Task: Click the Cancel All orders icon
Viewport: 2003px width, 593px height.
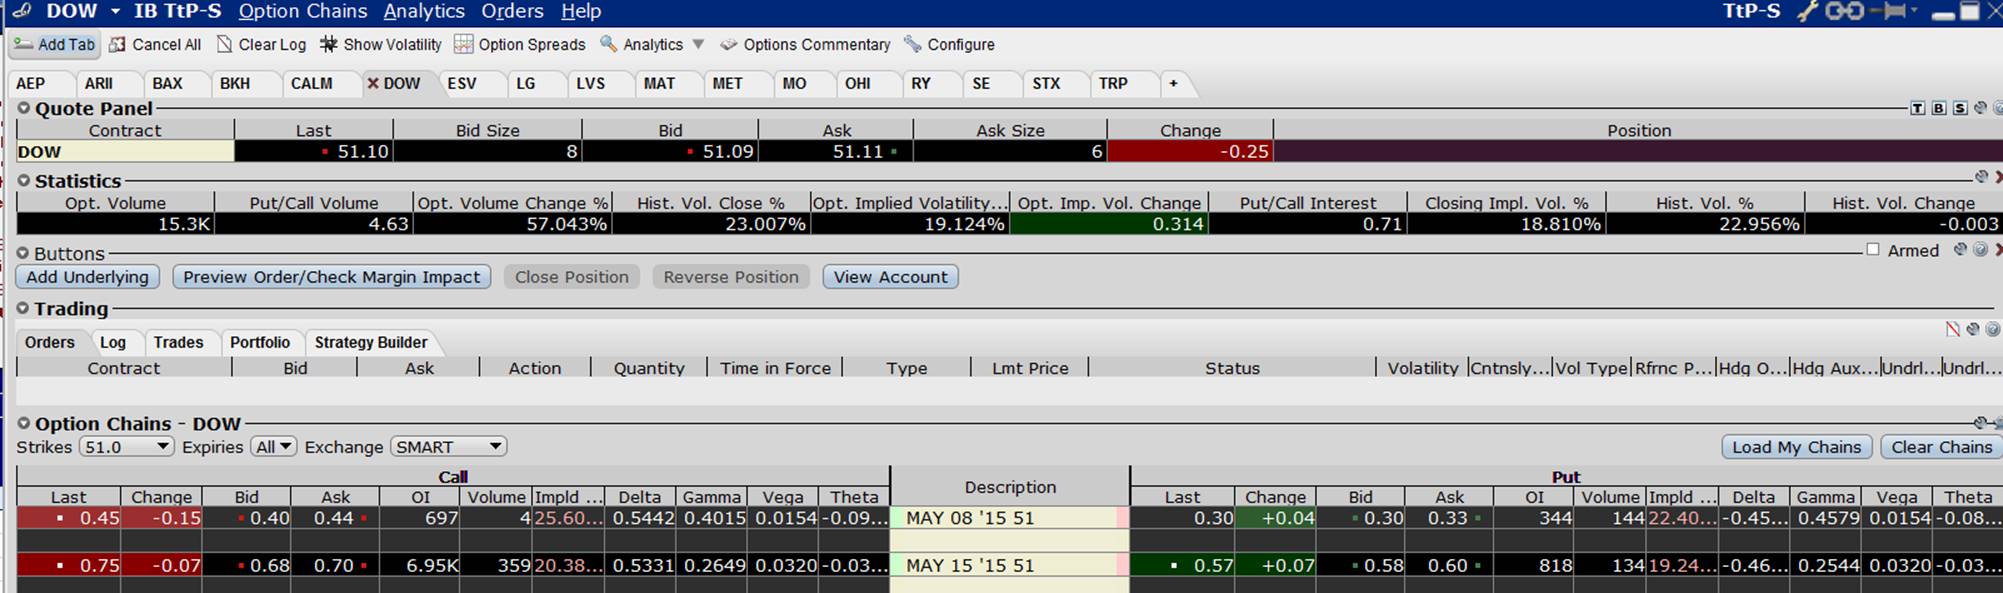Action: (x=118, y=44)
